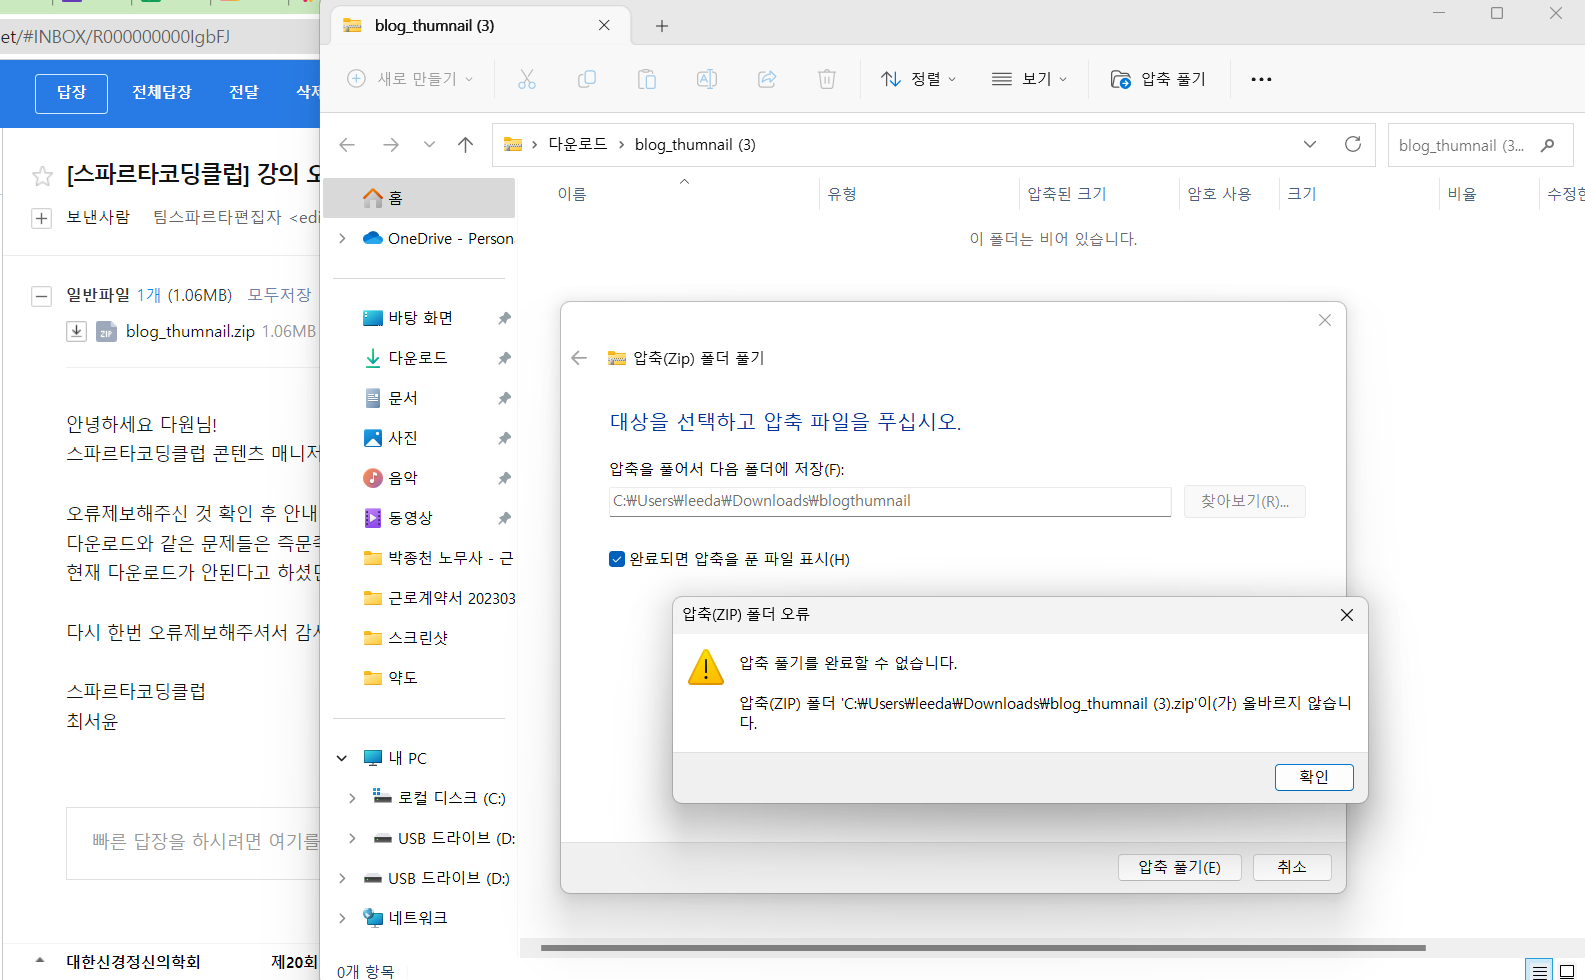1585x980 pixels.
Task: Expand the 로컬 디스크 (C:) node
Action: [x=352, y=798]
